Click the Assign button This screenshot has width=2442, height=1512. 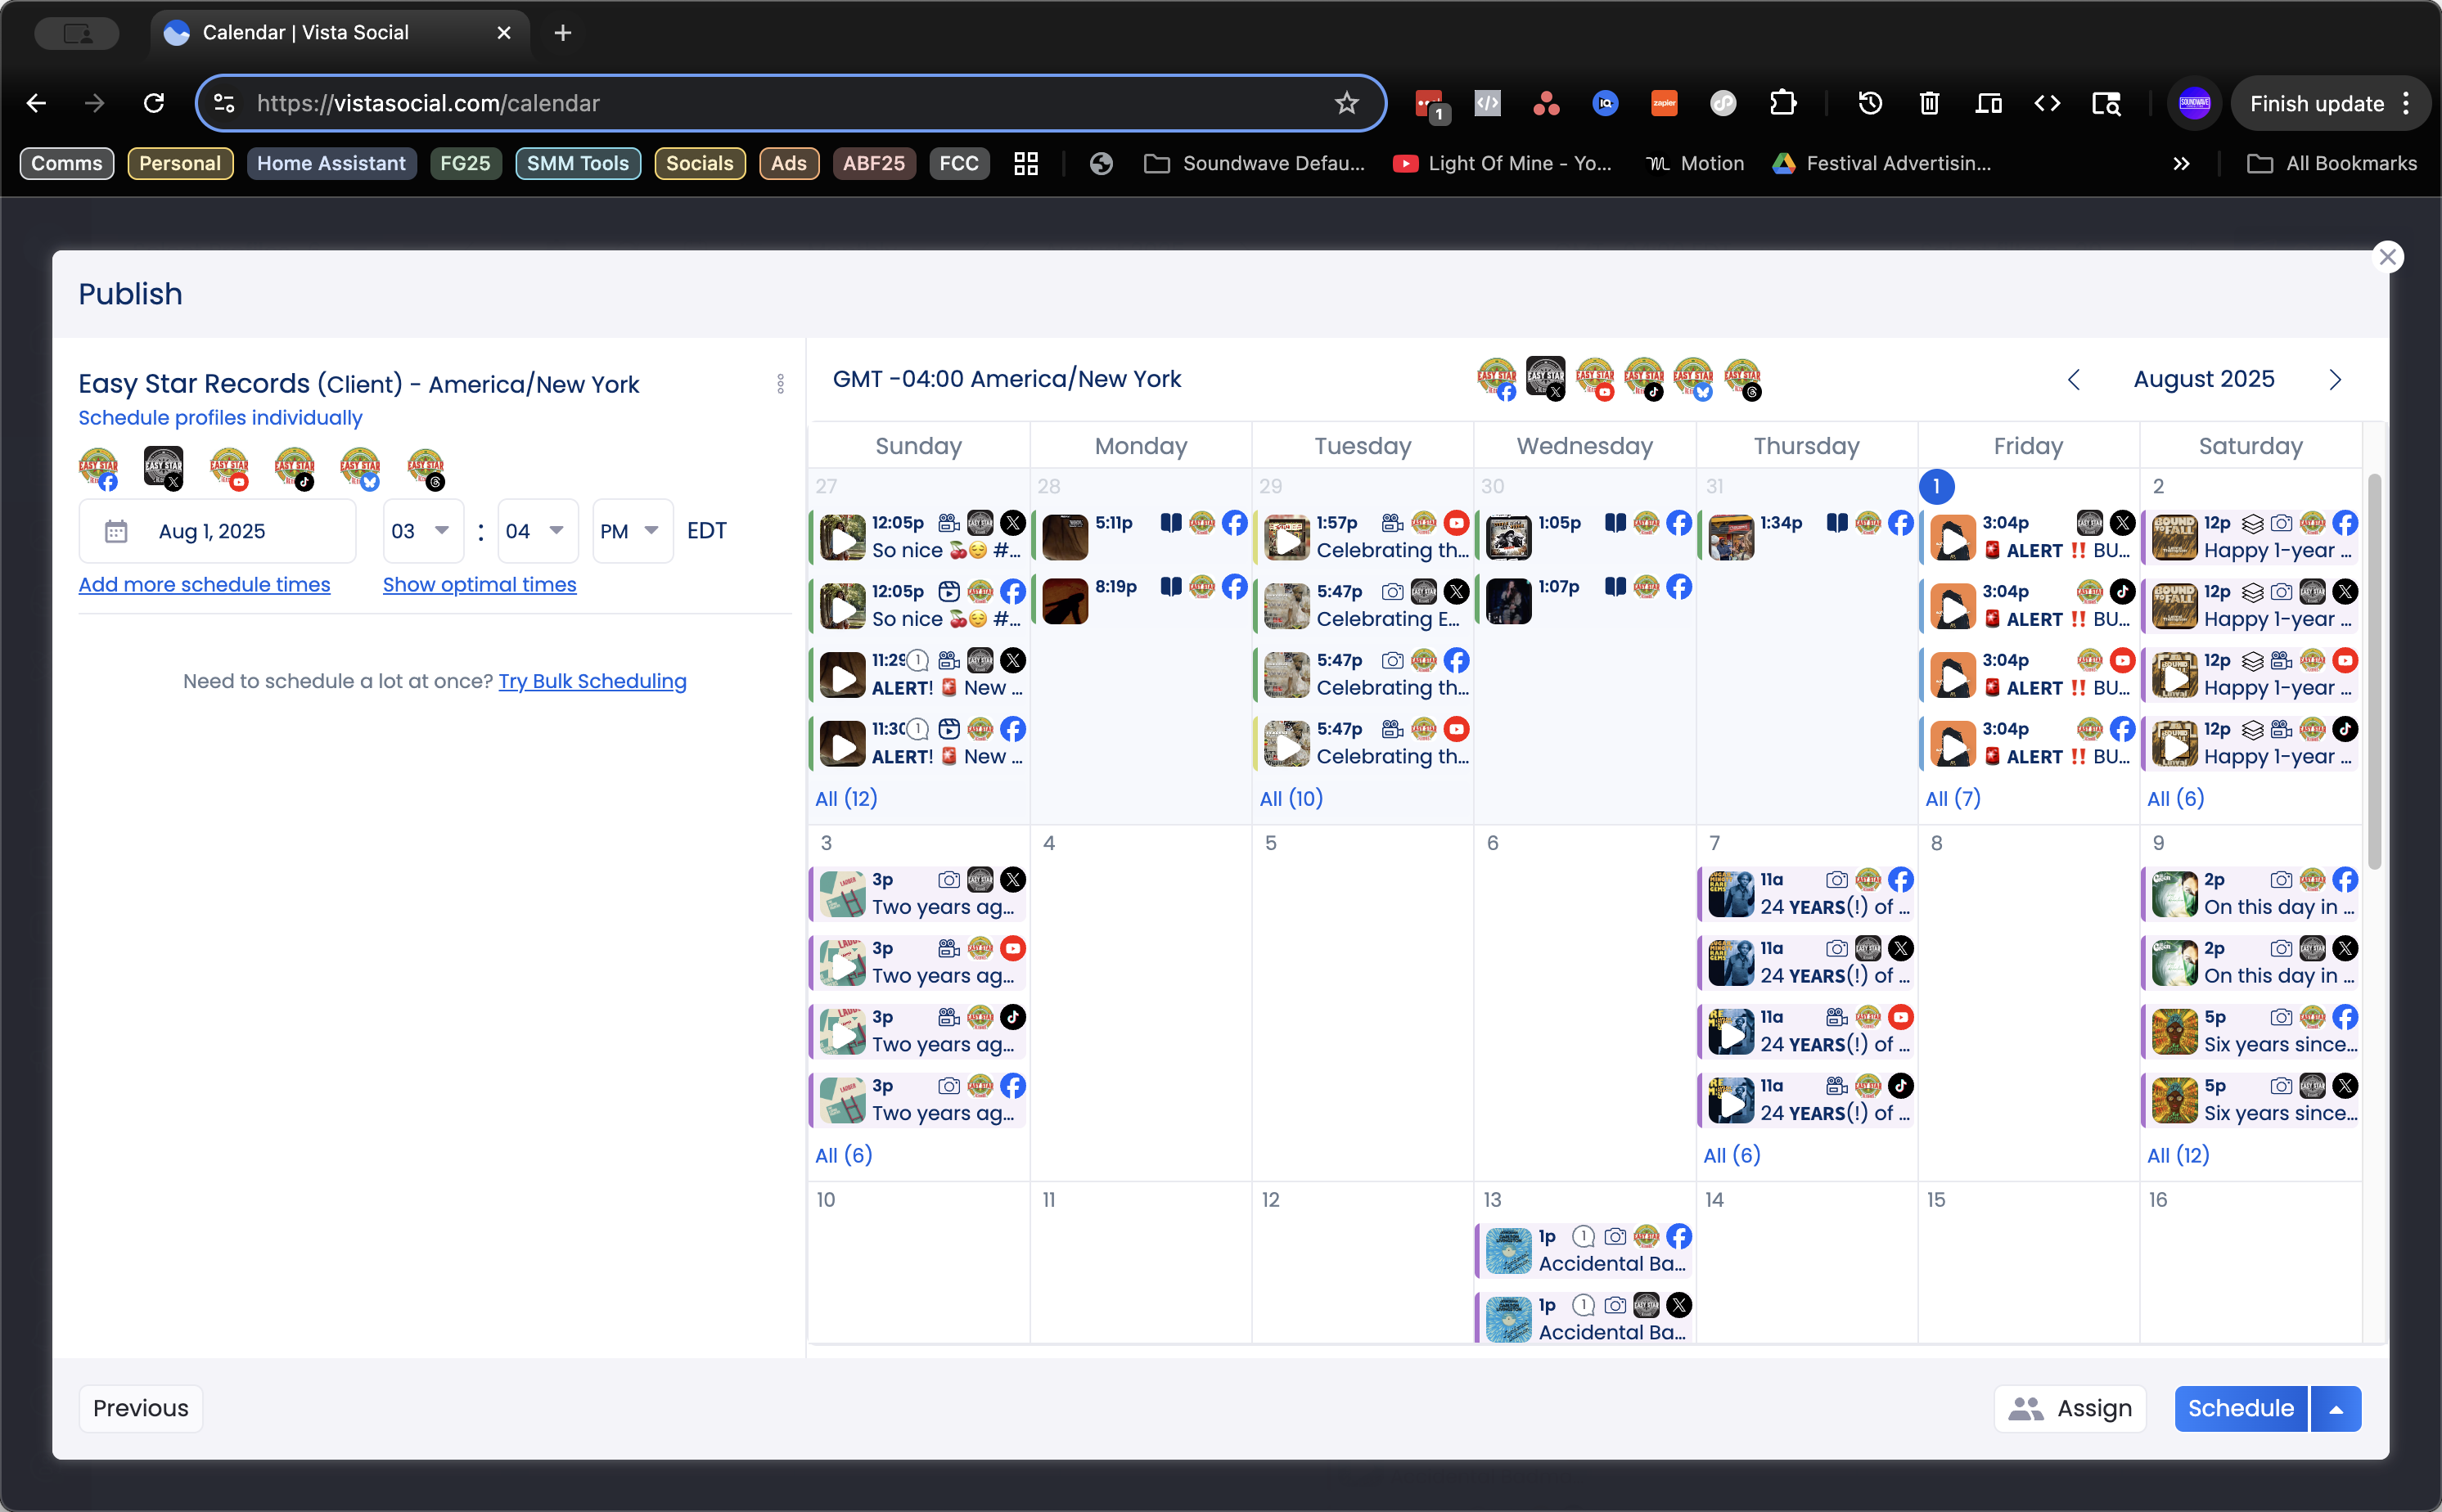pyautogui.click(x=2070, y=1409)
